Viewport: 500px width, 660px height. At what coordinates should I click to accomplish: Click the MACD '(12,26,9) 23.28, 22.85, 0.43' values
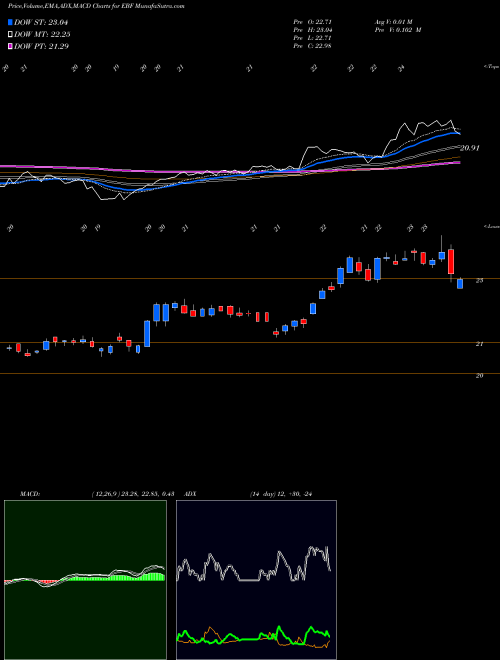point(133,494)
